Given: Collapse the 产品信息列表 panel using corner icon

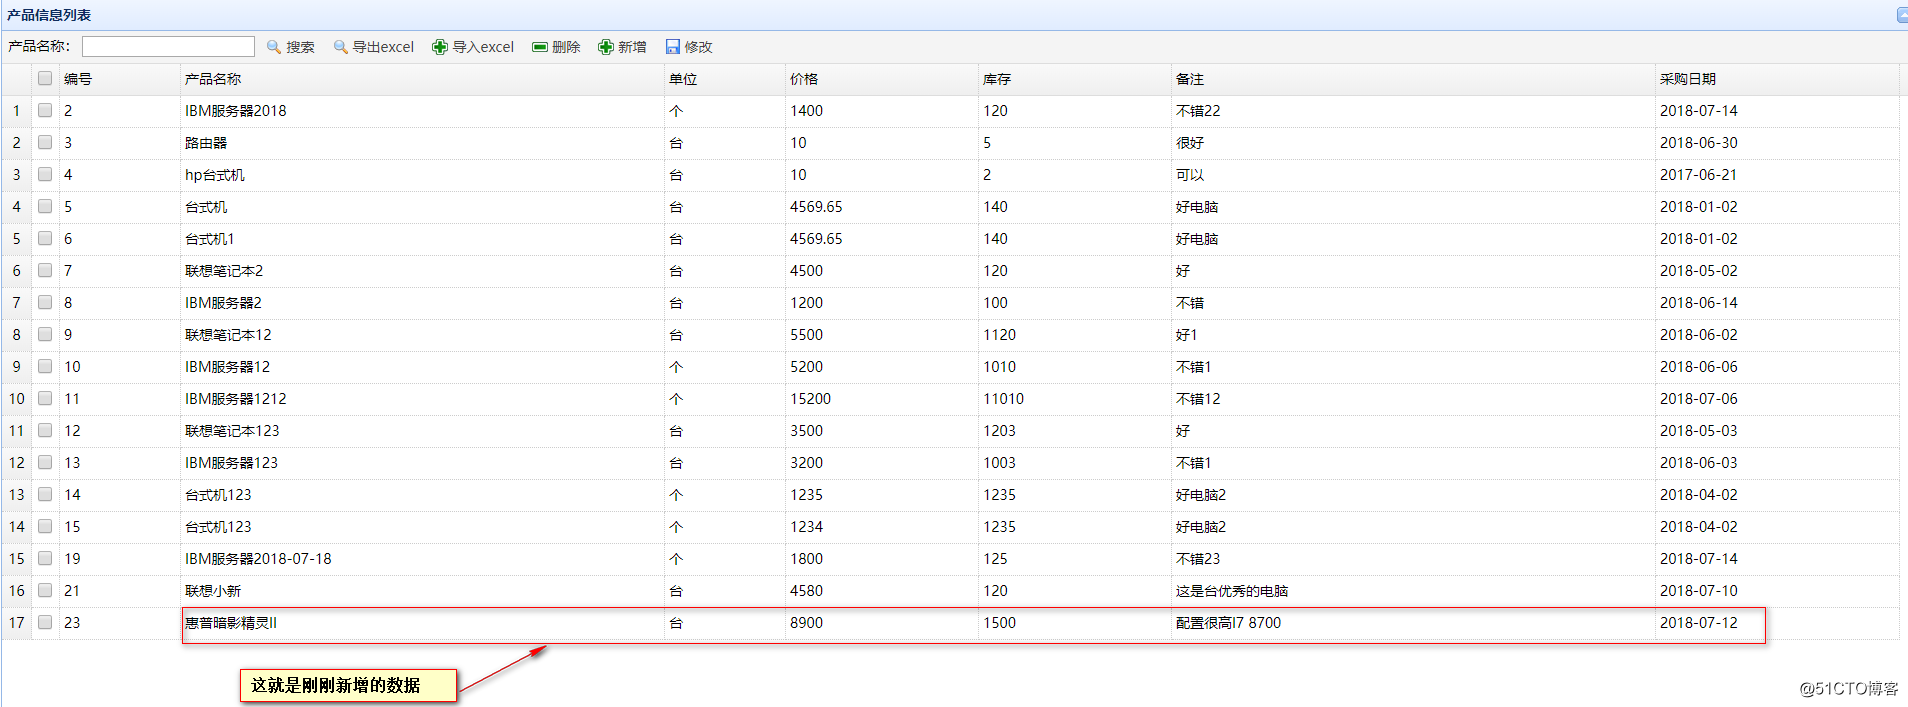Looking at the screenshot, I should tap(1902, 15).
